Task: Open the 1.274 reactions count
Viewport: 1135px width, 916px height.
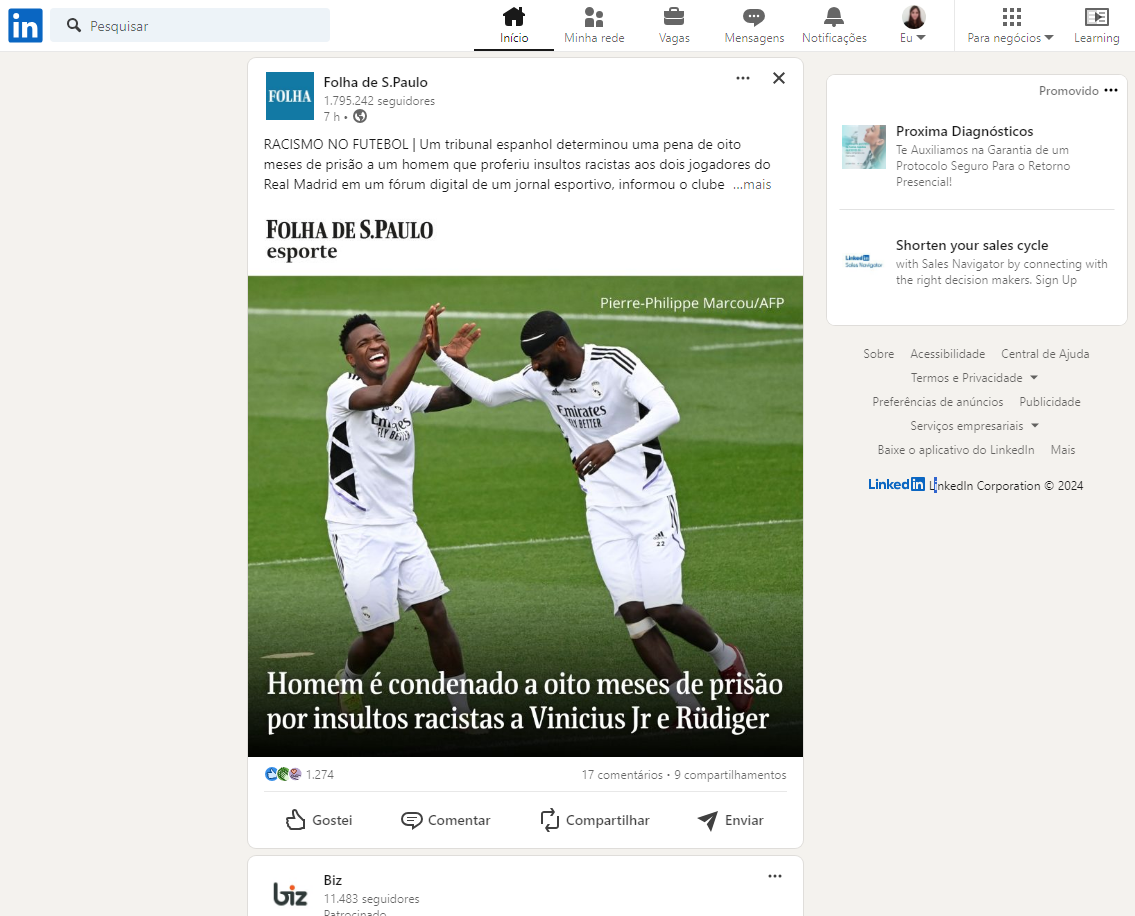Action: pos(320,774)
